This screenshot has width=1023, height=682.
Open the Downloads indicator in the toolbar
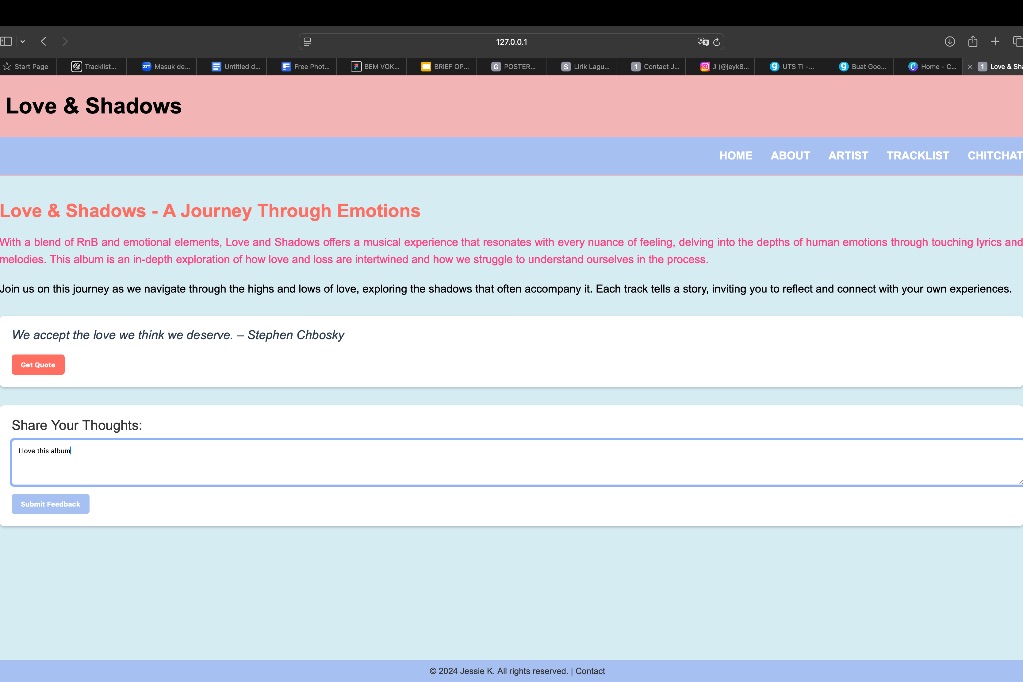(x=948, y=41)
